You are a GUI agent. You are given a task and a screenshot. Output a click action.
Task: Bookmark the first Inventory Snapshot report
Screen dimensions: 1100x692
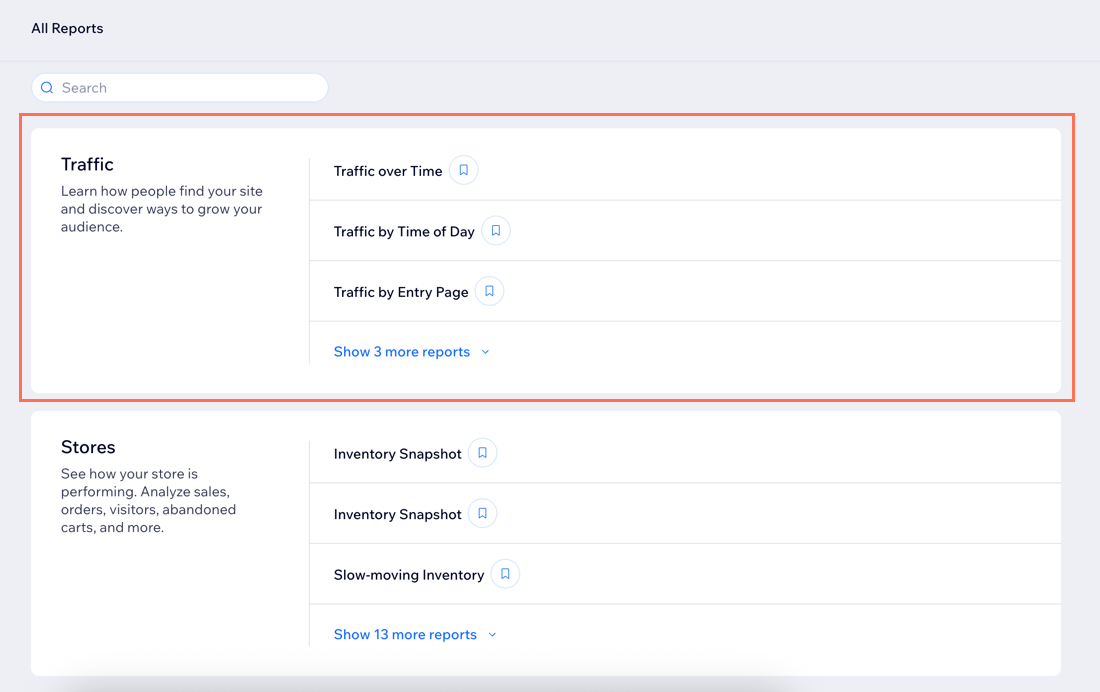[482, 454]
